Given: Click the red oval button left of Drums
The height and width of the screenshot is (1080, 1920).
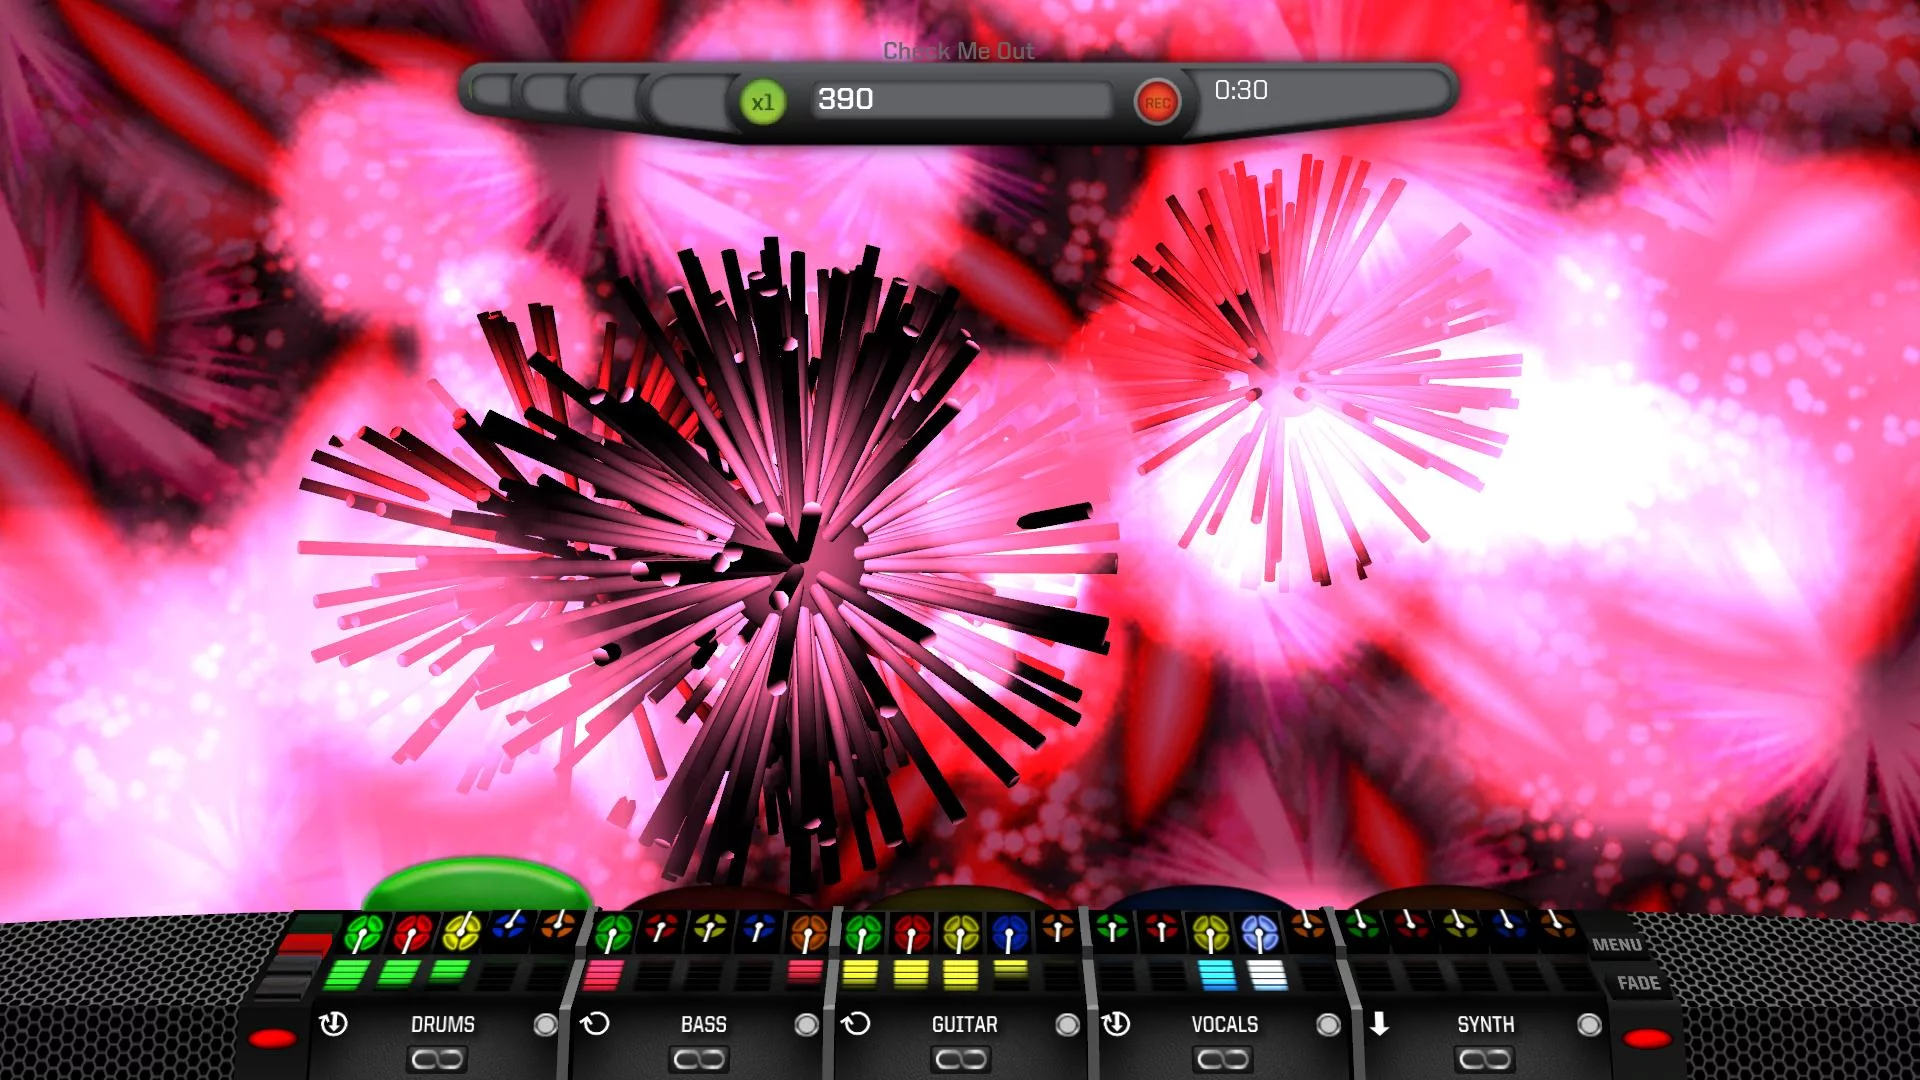Looking at the screenshot, I should [272, 1039].
